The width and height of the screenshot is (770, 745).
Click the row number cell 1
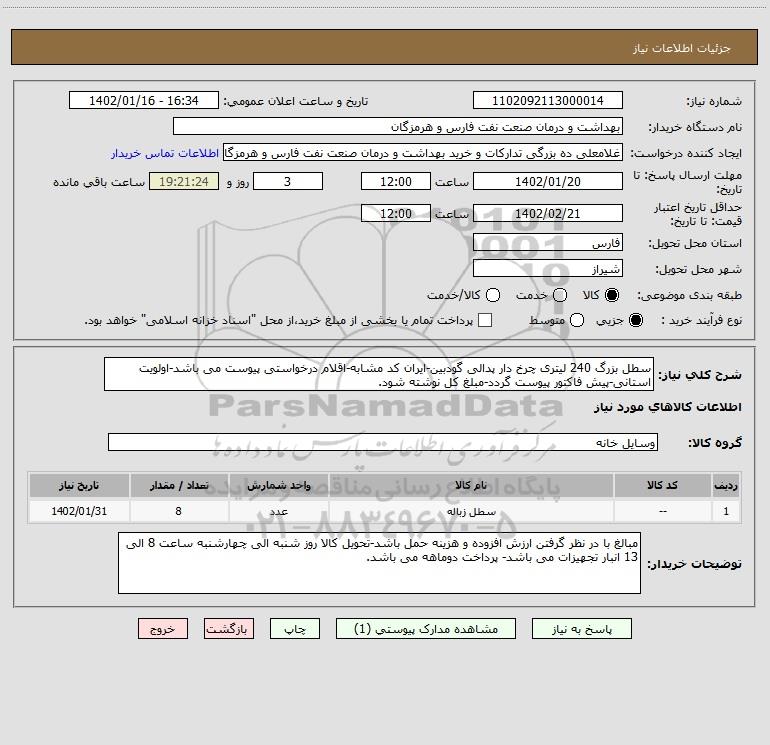(726, 511)
